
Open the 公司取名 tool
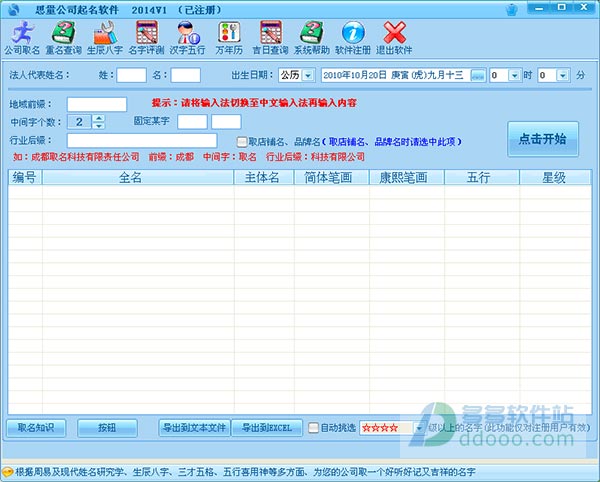pyautogui.click(x=22, y=37)
